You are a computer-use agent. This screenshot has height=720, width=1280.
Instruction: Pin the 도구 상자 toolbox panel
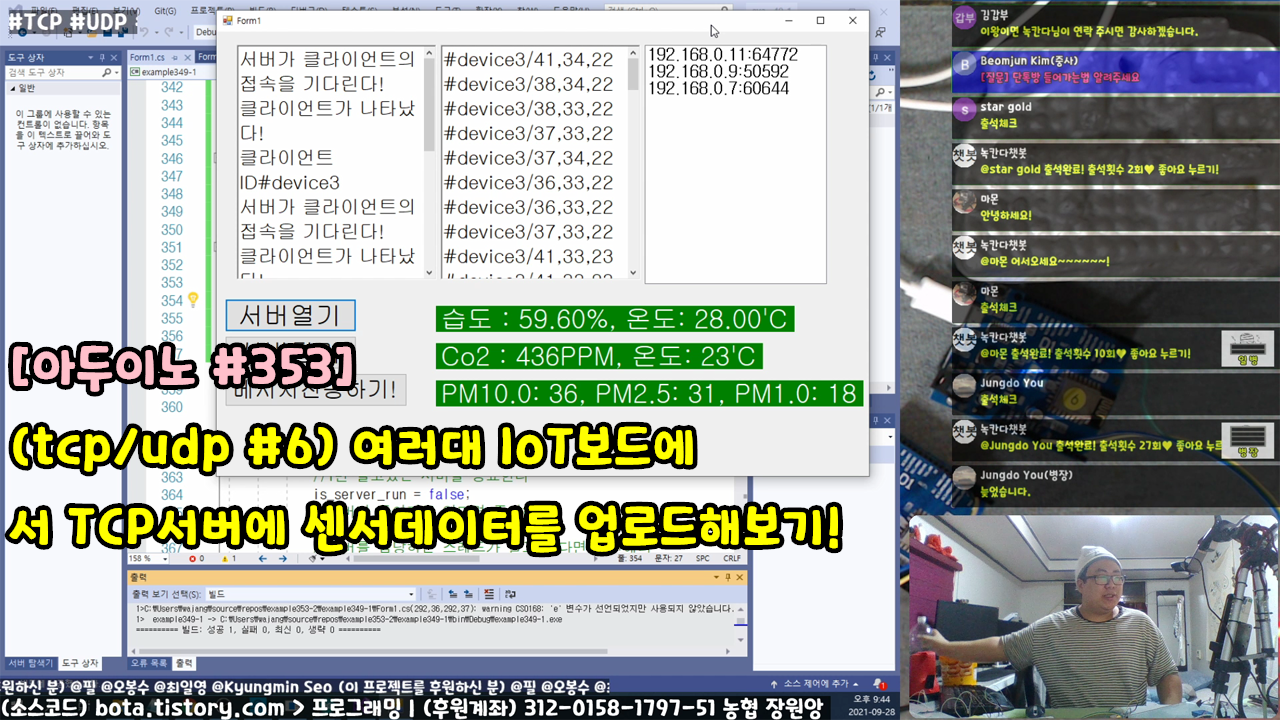point(103,58)
